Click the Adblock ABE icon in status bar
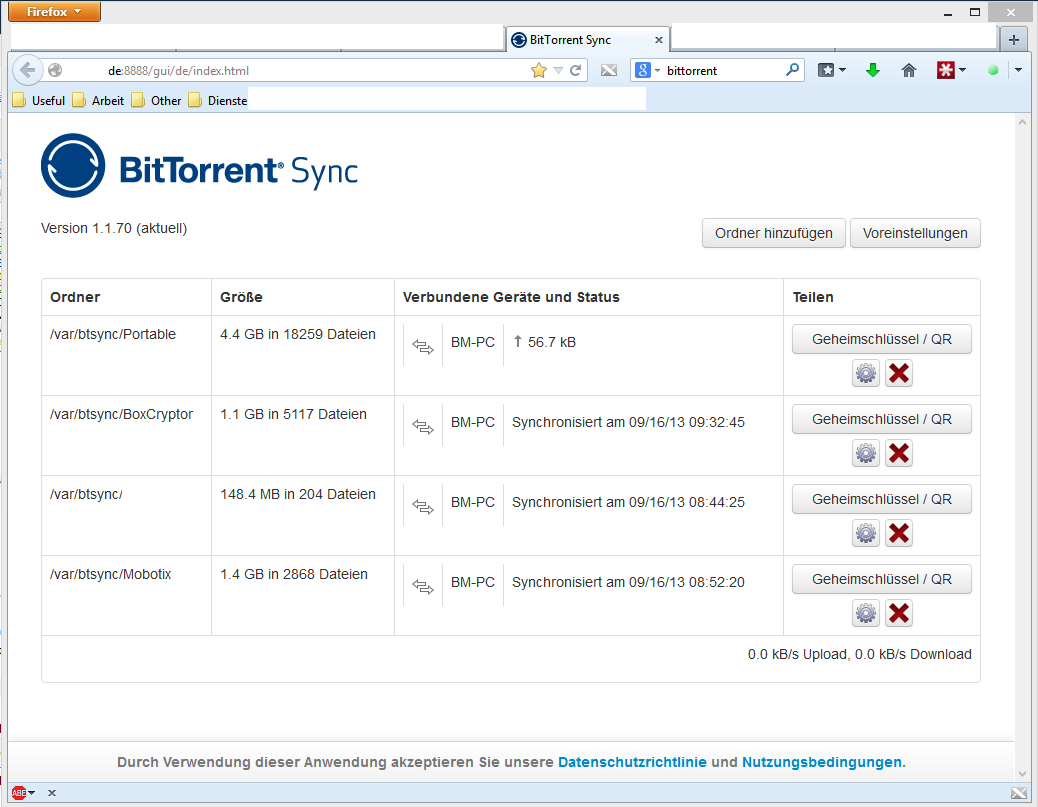The width and height of the screenshot is (1038, 807). point(19,792)
